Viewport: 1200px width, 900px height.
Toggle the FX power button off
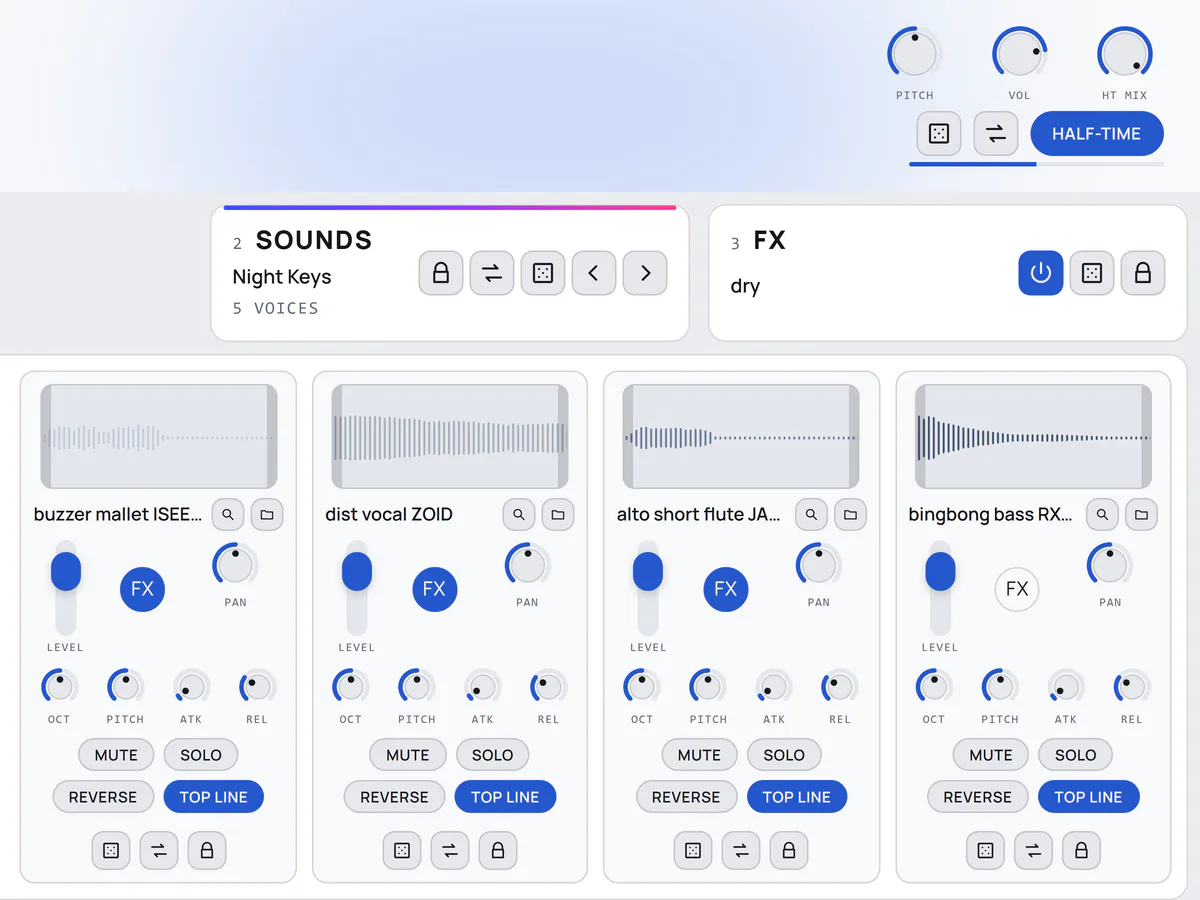point(1041,273)
